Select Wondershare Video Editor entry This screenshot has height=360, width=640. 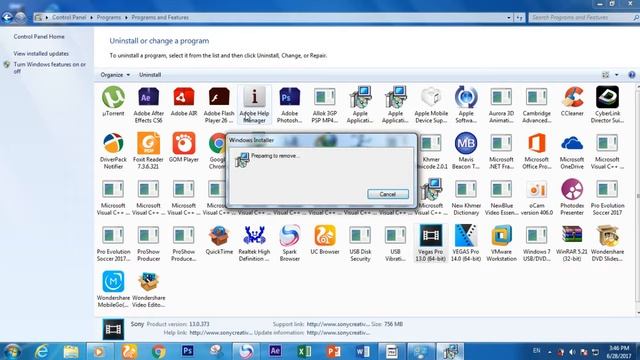(149, 289)
